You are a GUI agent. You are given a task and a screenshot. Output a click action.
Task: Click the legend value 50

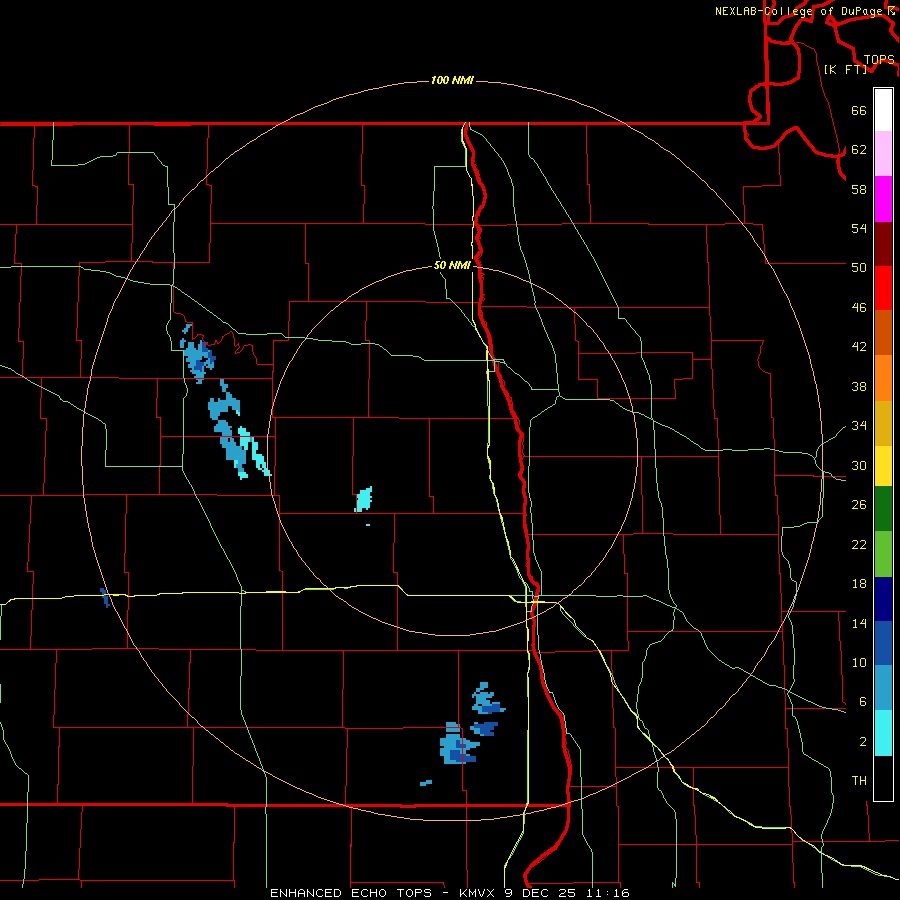click(x=859, y=267)
